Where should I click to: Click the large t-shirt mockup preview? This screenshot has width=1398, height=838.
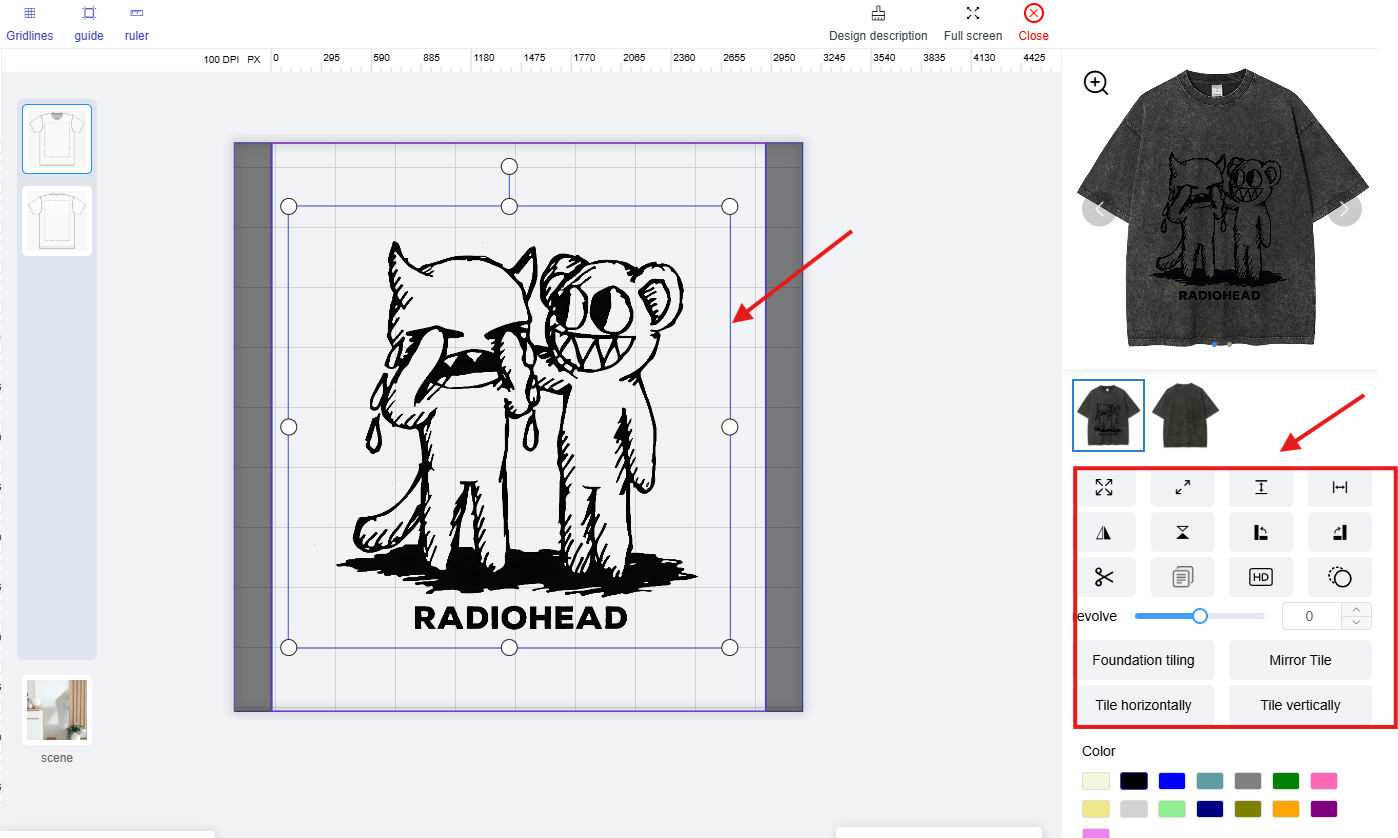point(1222,208)
